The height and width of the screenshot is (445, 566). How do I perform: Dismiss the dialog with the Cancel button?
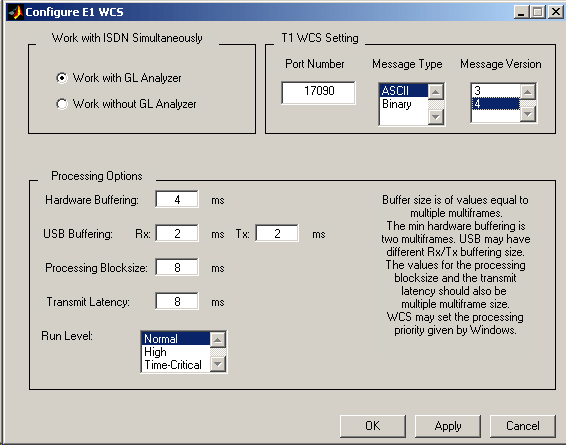click(522, 426)
